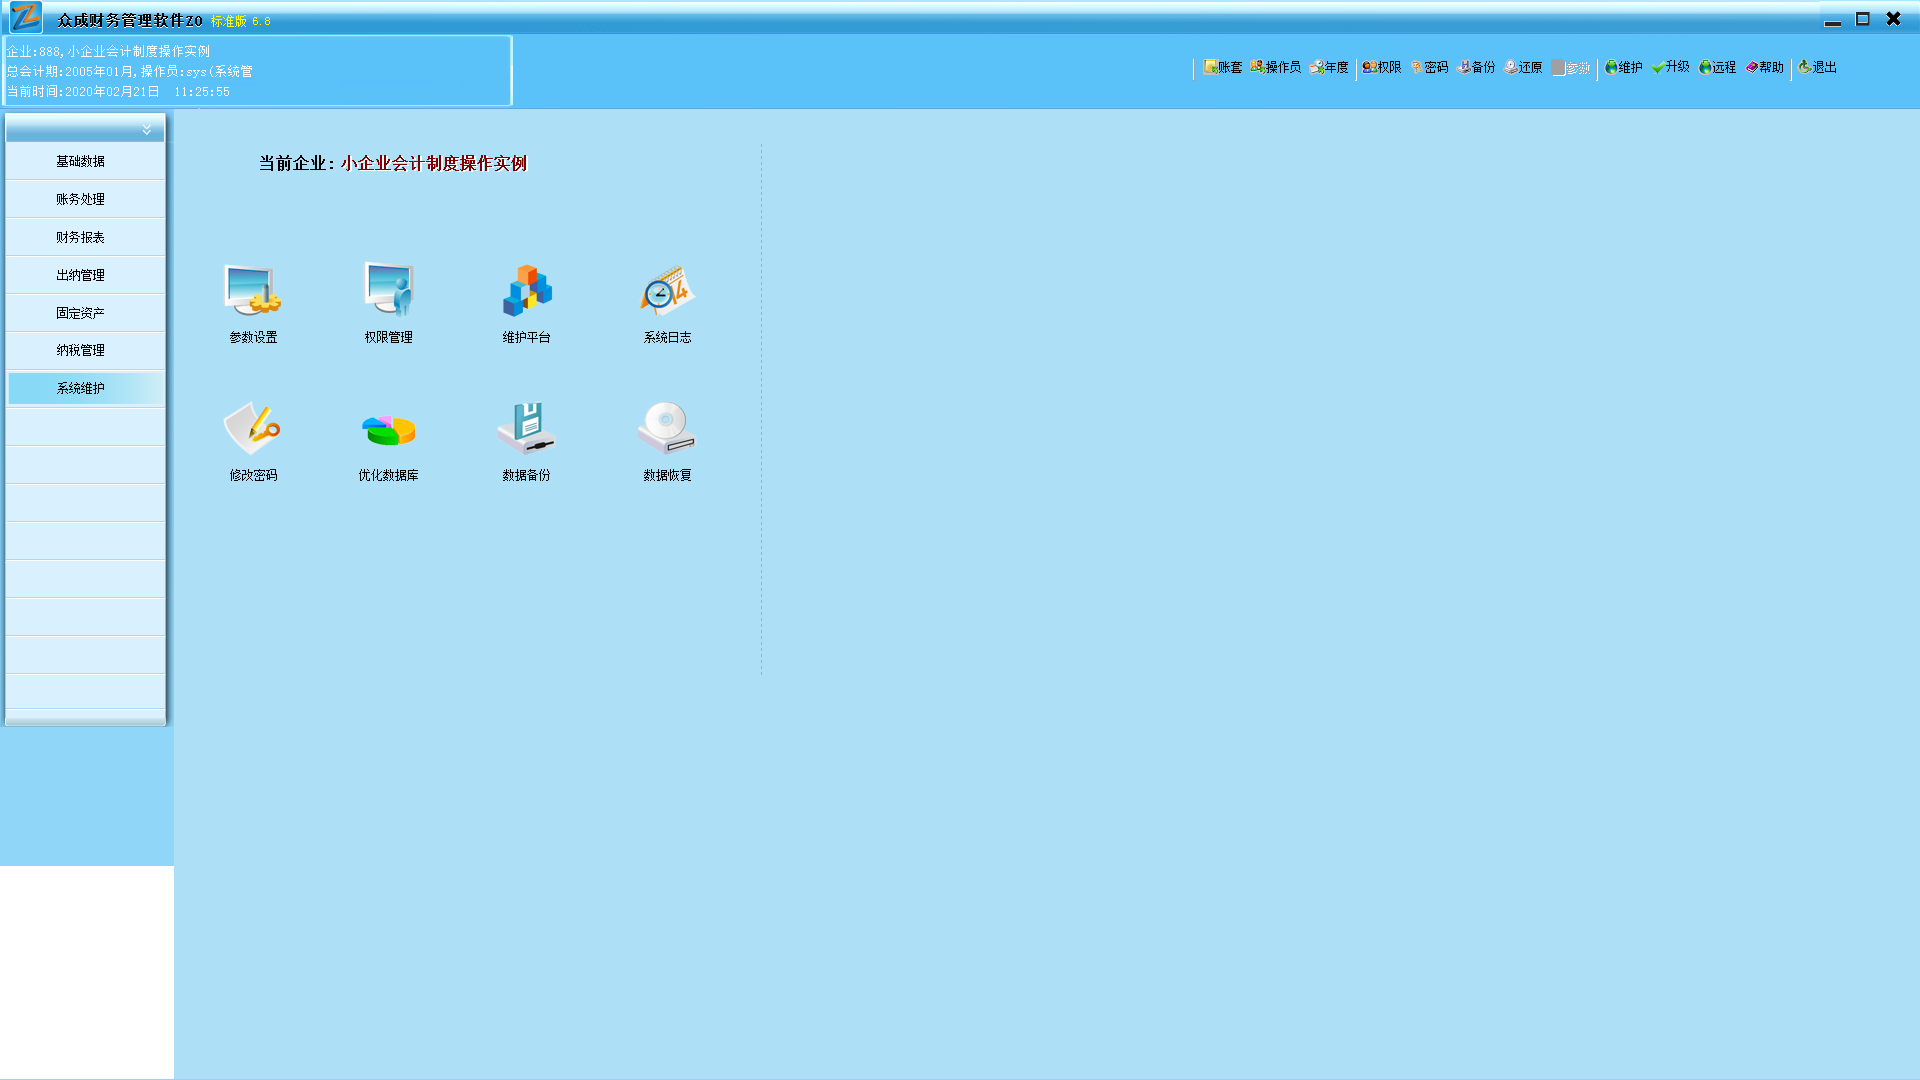The width and height of the screenshot is (1920, 1080).
Task: Open 参数设置 parameter settings icon
Action: (x=253, y=304)
